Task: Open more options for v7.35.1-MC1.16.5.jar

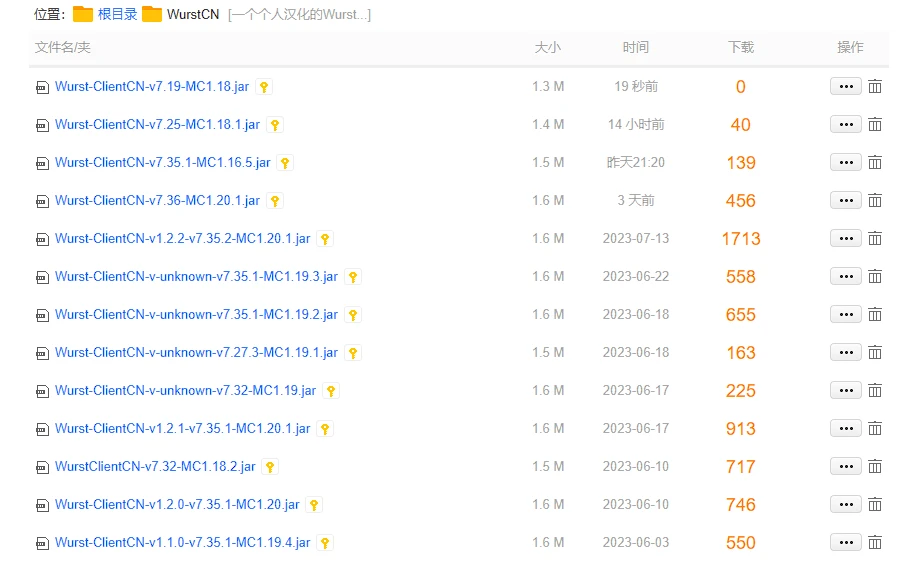Action: point(846,163)
